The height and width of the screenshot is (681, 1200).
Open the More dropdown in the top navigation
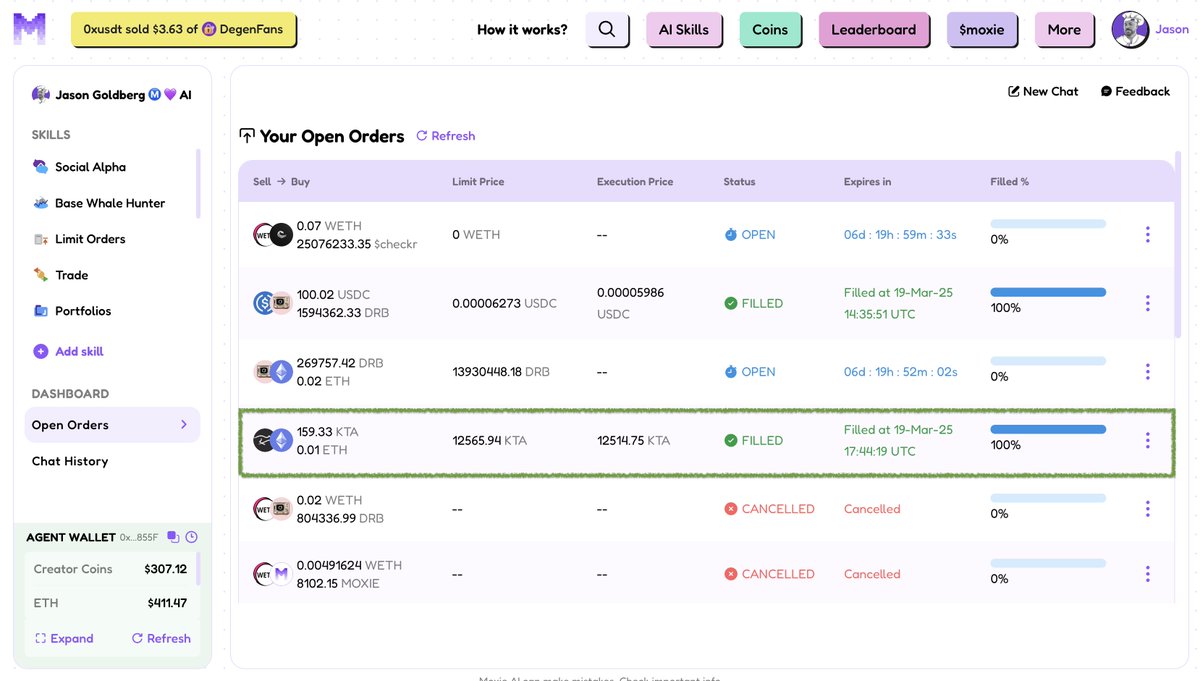tap(1064, 30)
